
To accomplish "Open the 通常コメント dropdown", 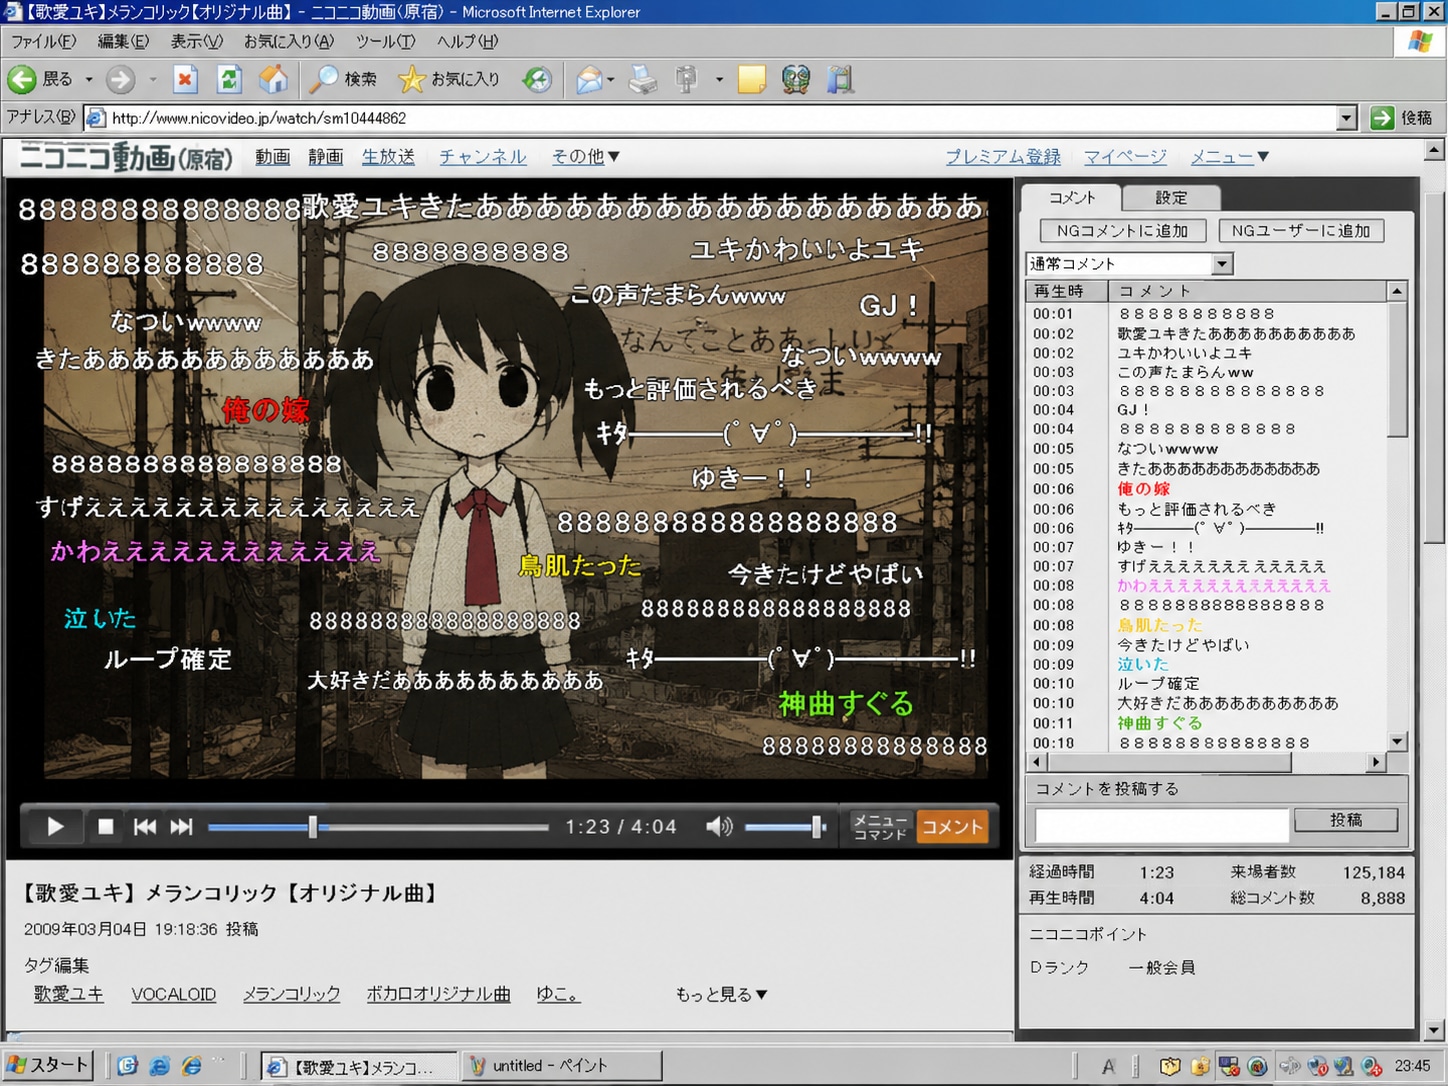I will pyautogui.click(x=1129, y=264).
